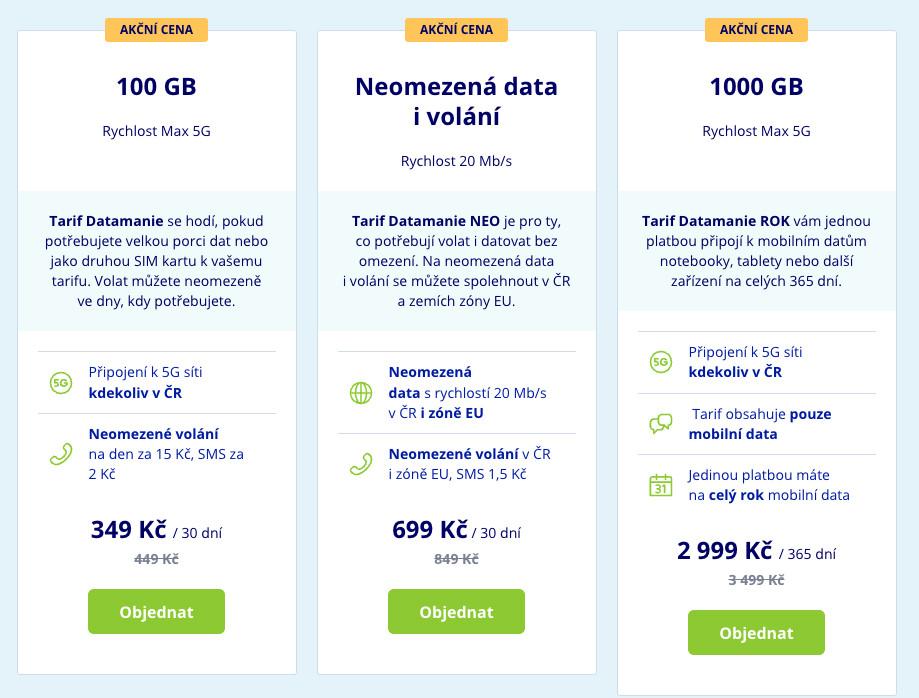
Task: Order the 100 GB plan with Objednat
Action: click(156, 612)
